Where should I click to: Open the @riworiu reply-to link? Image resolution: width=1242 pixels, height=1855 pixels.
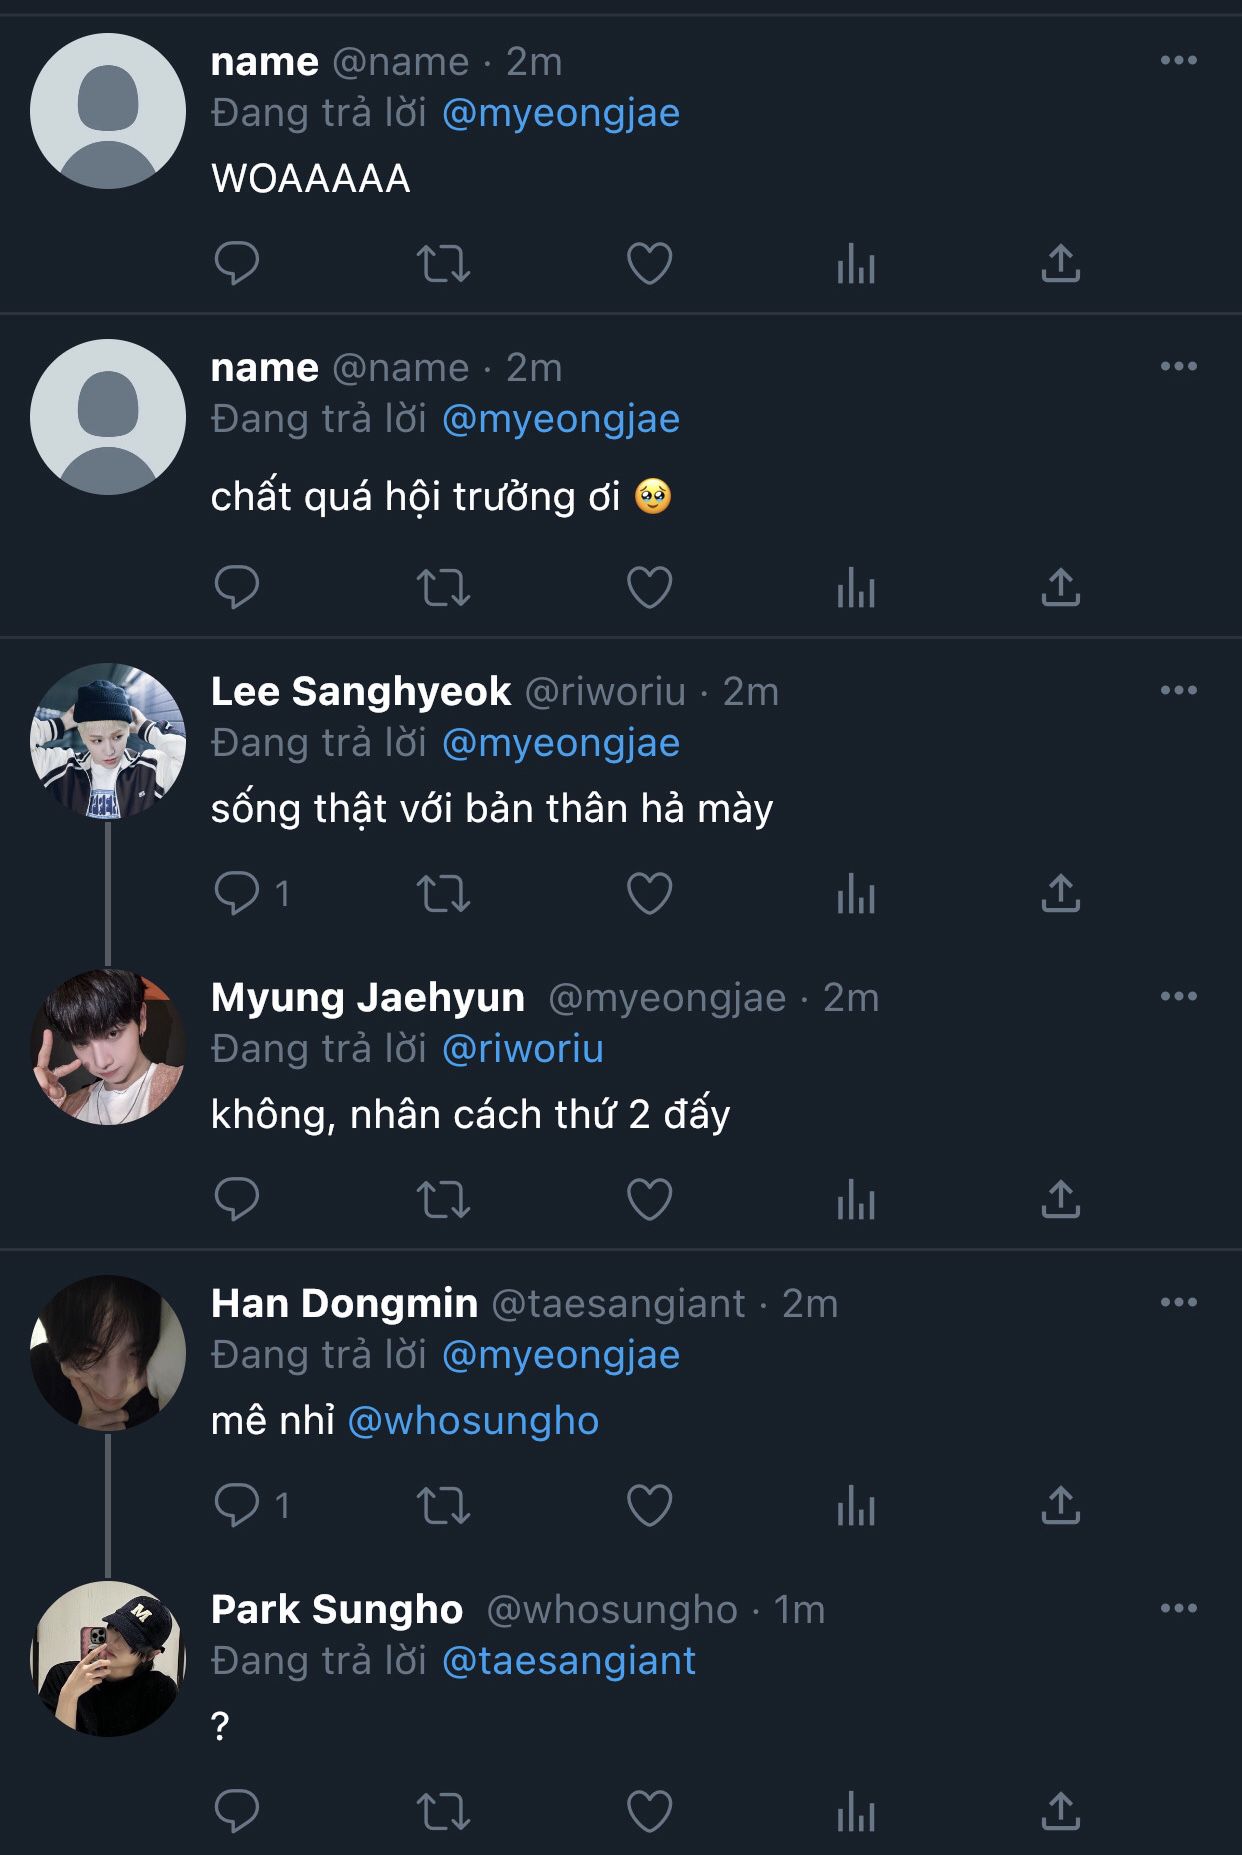[522, 1049]
